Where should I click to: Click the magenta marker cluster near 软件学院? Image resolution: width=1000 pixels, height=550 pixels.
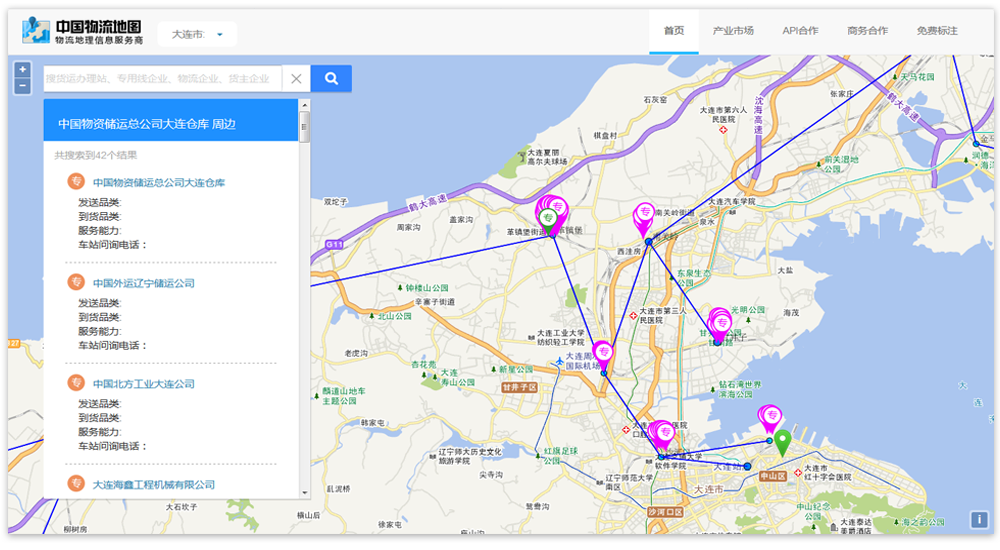click(x=663, y=436)
